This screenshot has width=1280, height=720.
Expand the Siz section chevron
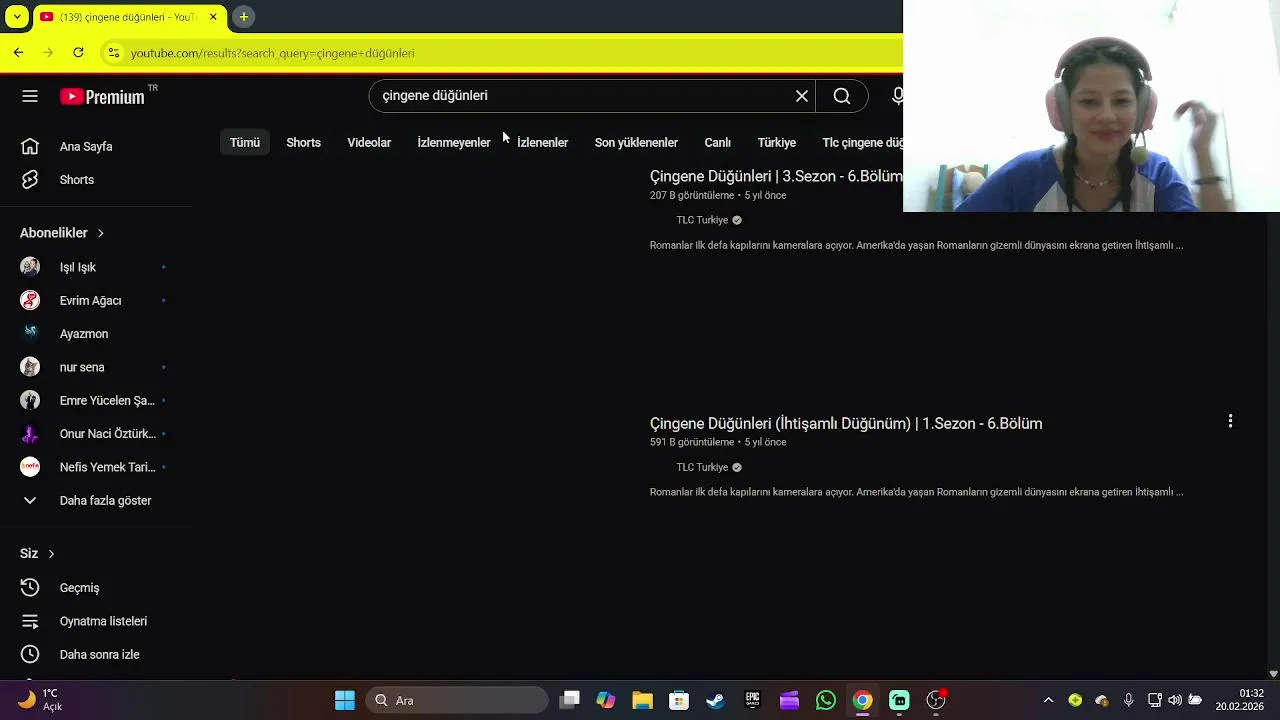coord(51,554)
